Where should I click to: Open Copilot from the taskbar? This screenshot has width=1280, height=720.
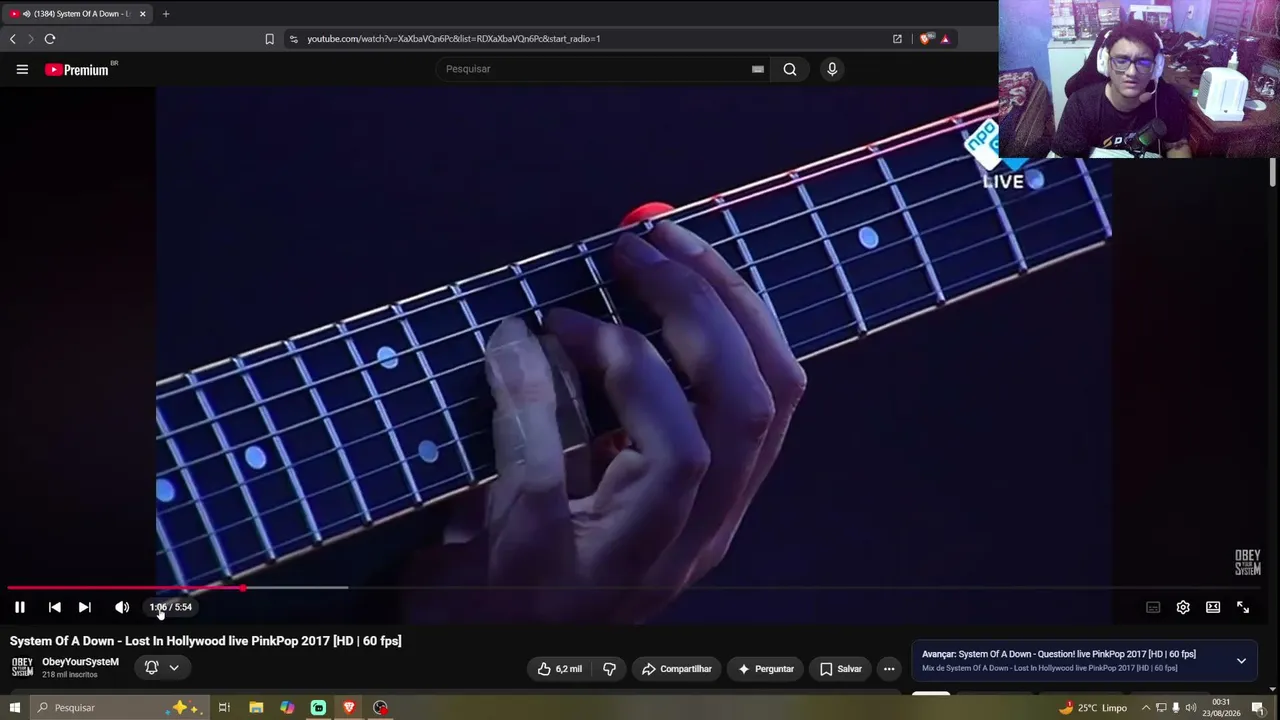point(287,708)
